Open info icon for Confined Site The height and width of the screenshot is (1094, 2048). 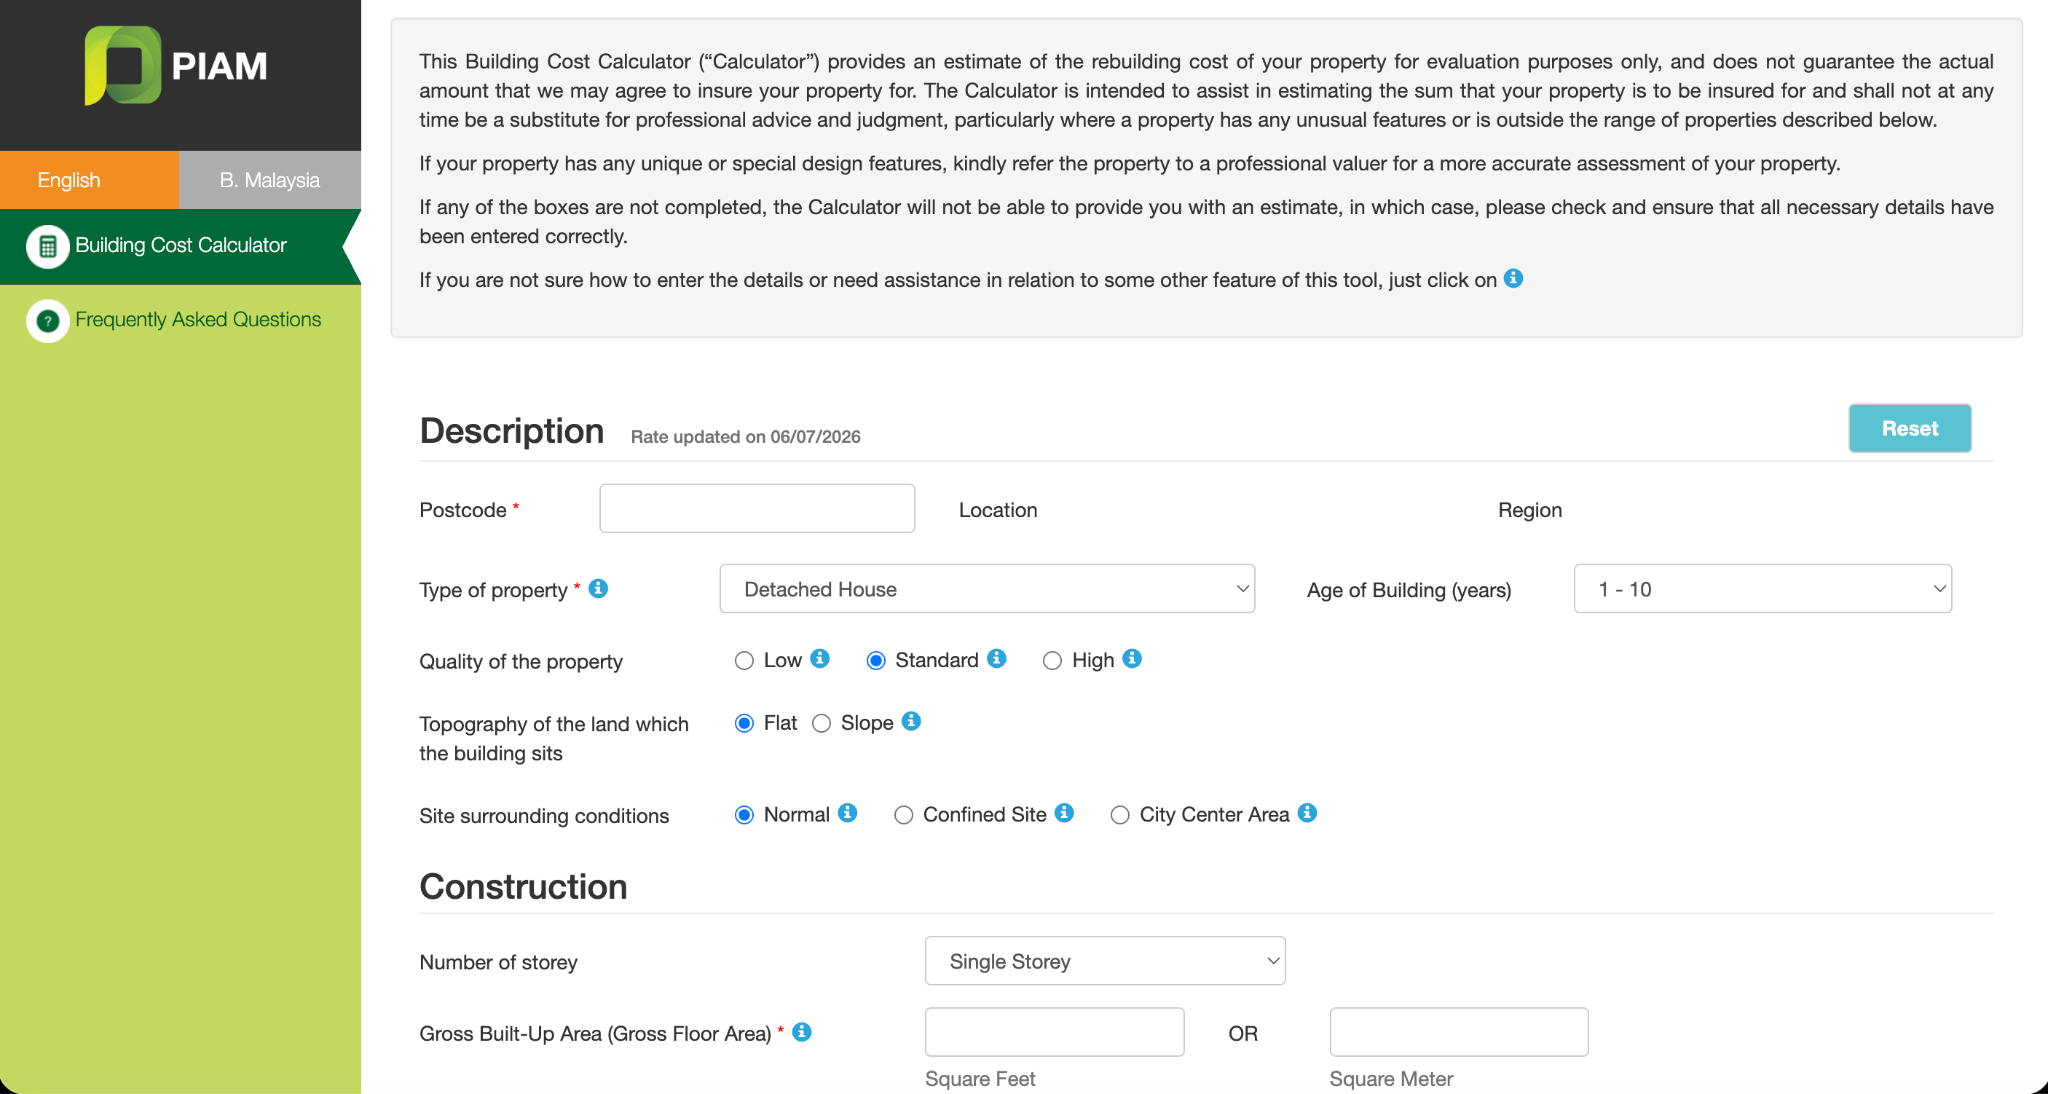point(1064,813)
